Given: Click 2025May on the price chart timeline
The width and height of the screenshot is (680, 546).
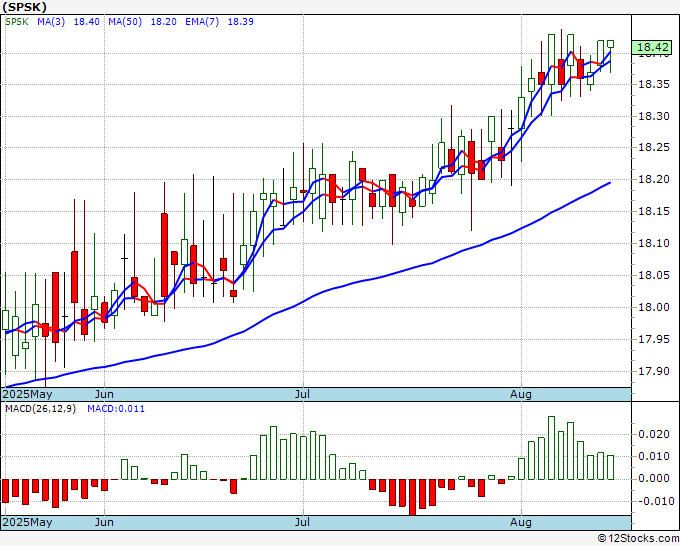Looking at the screenshot, I should click(x=27, y=395).
